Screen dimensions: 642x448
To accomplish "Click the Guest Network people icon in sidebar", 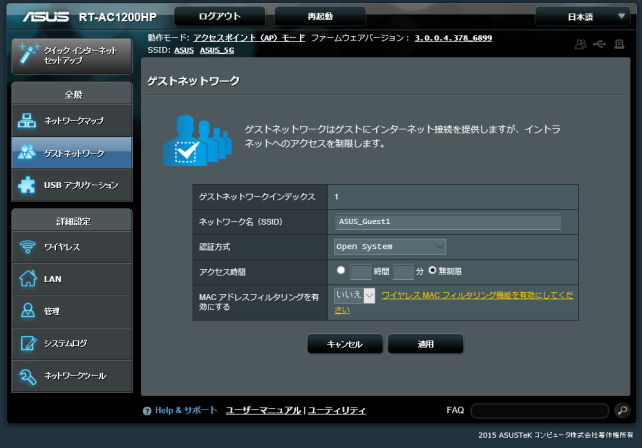I will click(x=27, y=152).
